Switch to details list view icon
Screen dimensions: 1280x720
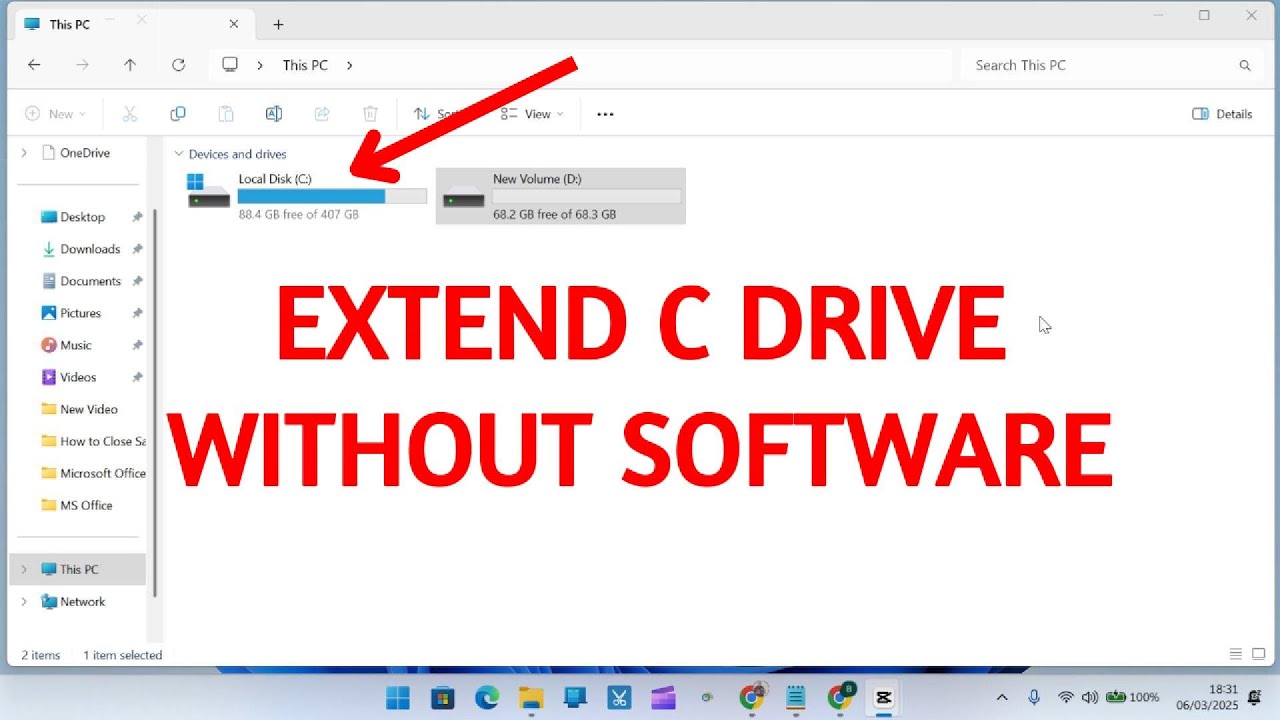pyautogui.click(x=1236, y=654)
